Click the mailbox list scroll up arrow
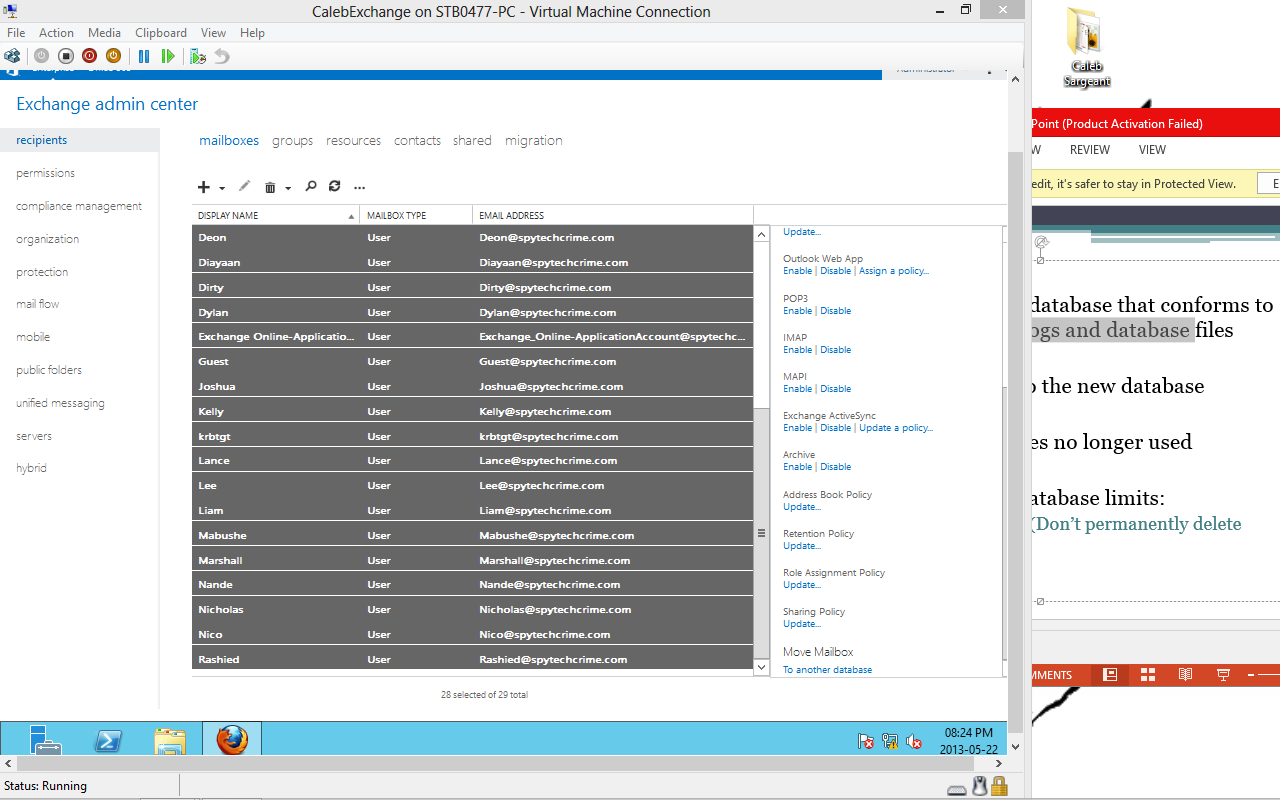This screenshot has width=1280, height=800. click(x=761, y=235)
